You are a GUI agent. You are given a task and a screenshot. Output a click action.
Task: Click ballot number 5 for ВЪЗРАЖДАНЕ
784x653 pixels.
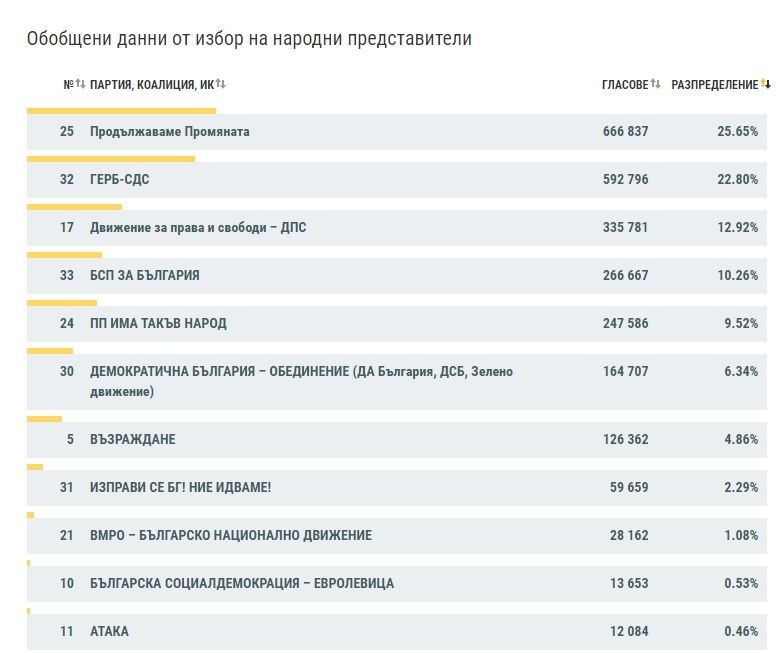(x=70, y=440)
